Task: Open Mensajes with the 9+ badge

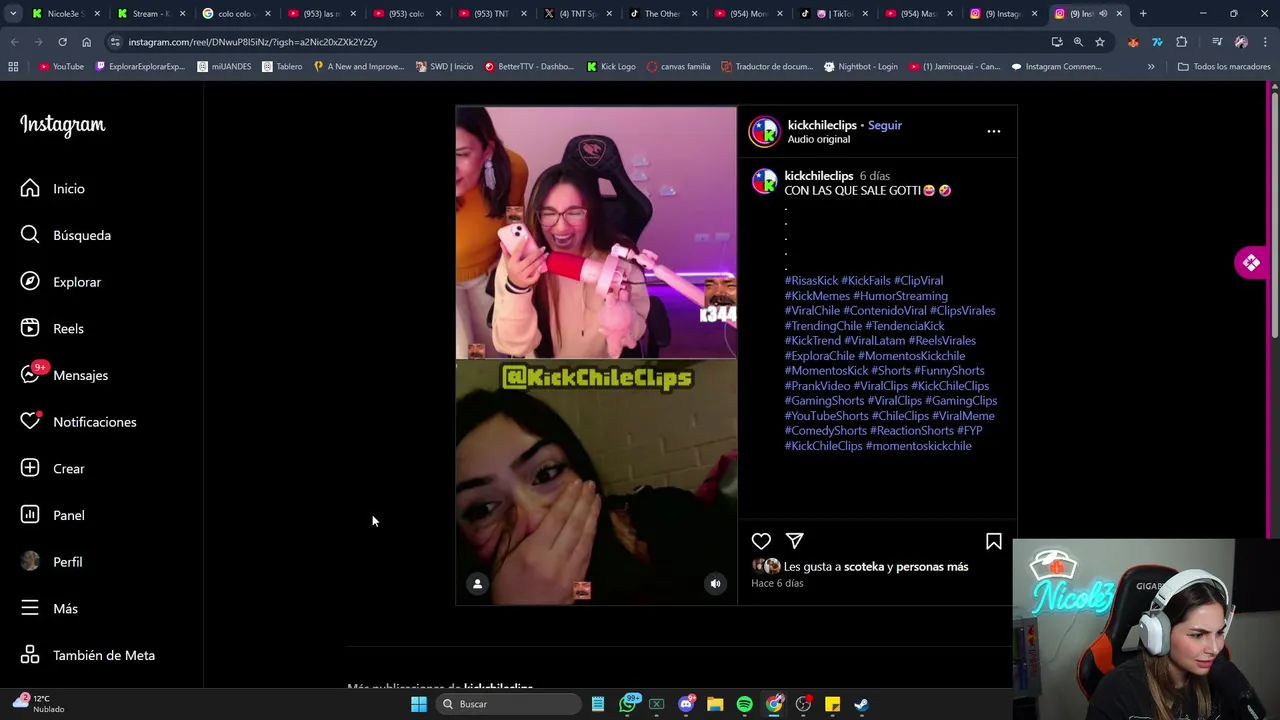Action: (64, 375)
